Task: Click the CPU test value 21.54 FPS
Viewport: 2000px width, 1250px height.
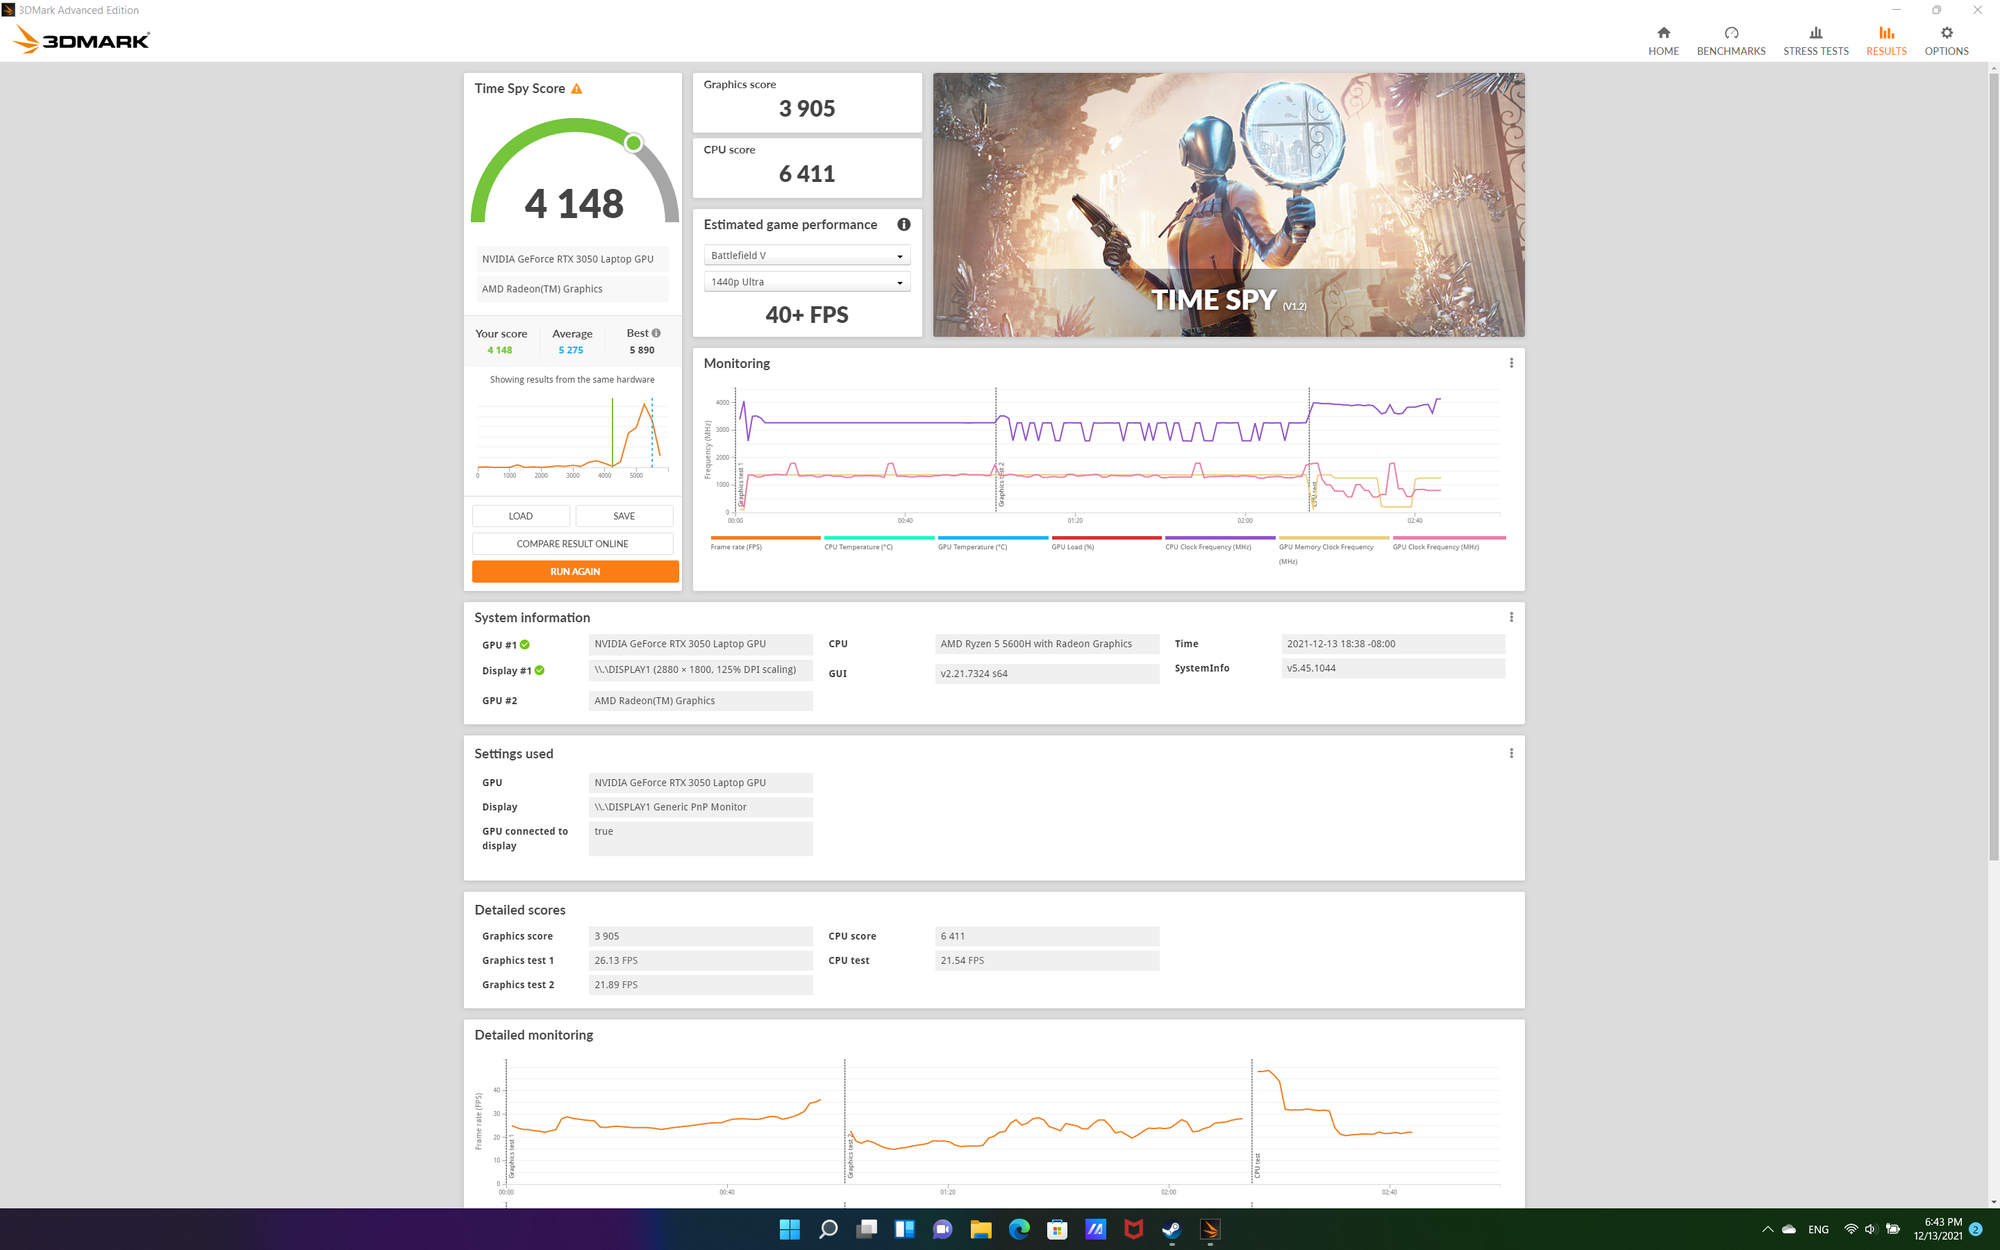Action: point(1047,961)
